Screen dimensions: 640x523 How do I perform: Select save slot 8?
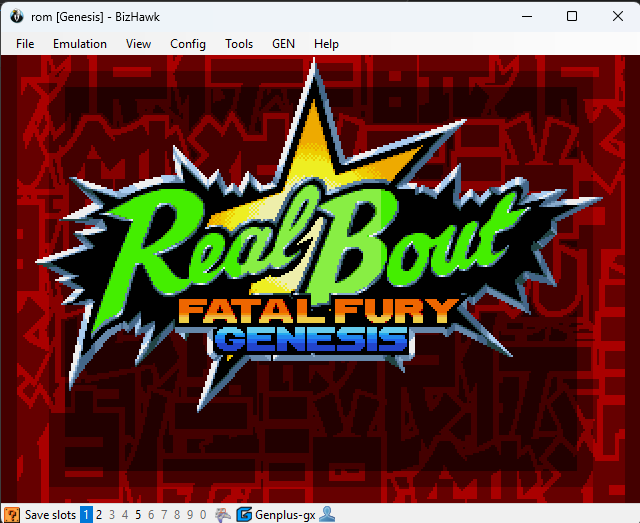[x=177, y=514]
